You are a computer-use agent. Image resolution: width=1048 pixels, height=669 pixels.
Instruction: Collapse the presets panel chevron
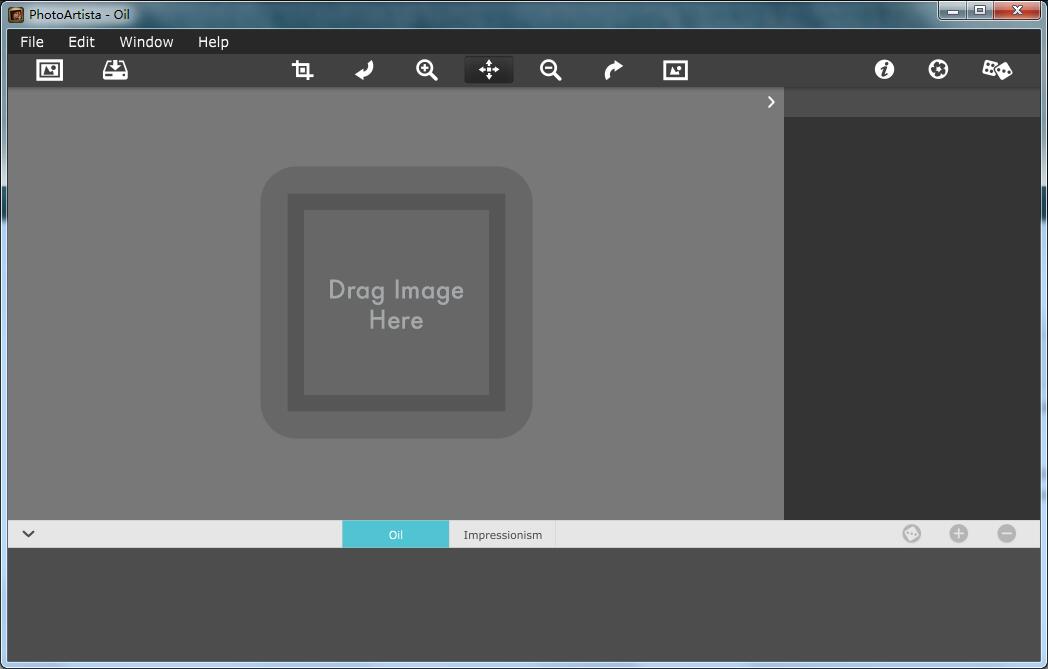28,534
